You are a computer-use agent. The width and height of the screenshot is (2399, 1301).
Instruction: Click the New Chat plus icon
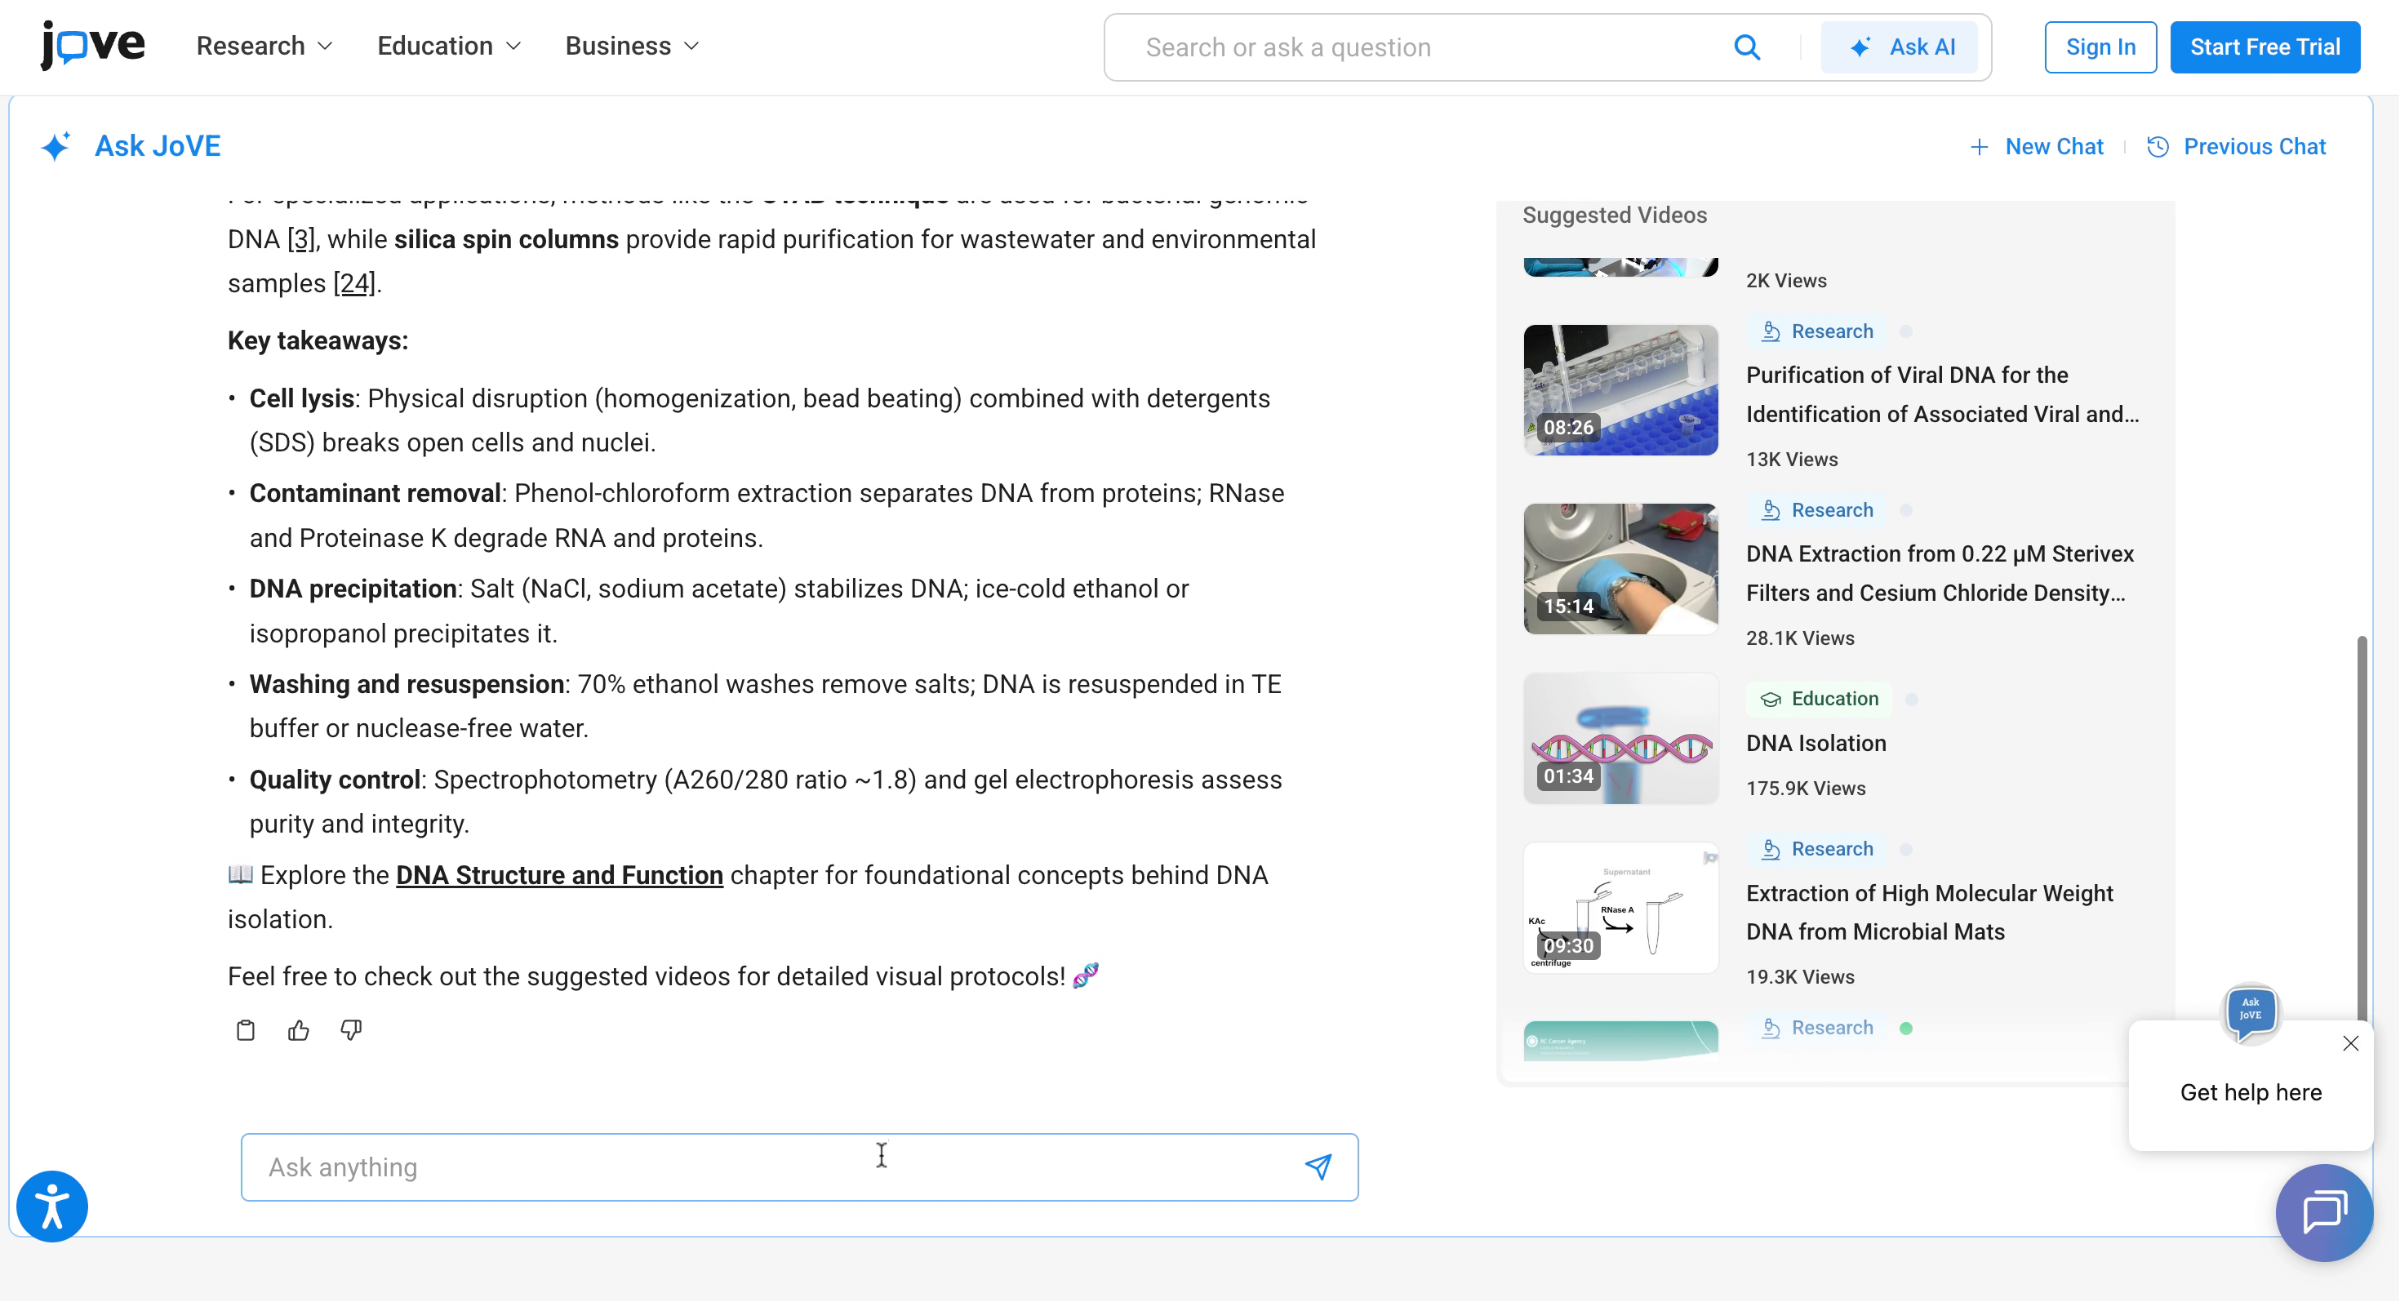[1979, 147]
